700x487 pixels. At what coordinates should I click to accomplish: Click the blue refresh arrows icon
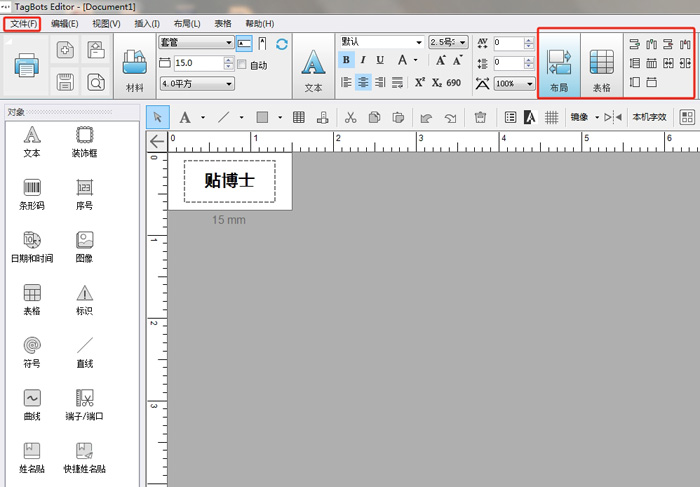(282, 44)
